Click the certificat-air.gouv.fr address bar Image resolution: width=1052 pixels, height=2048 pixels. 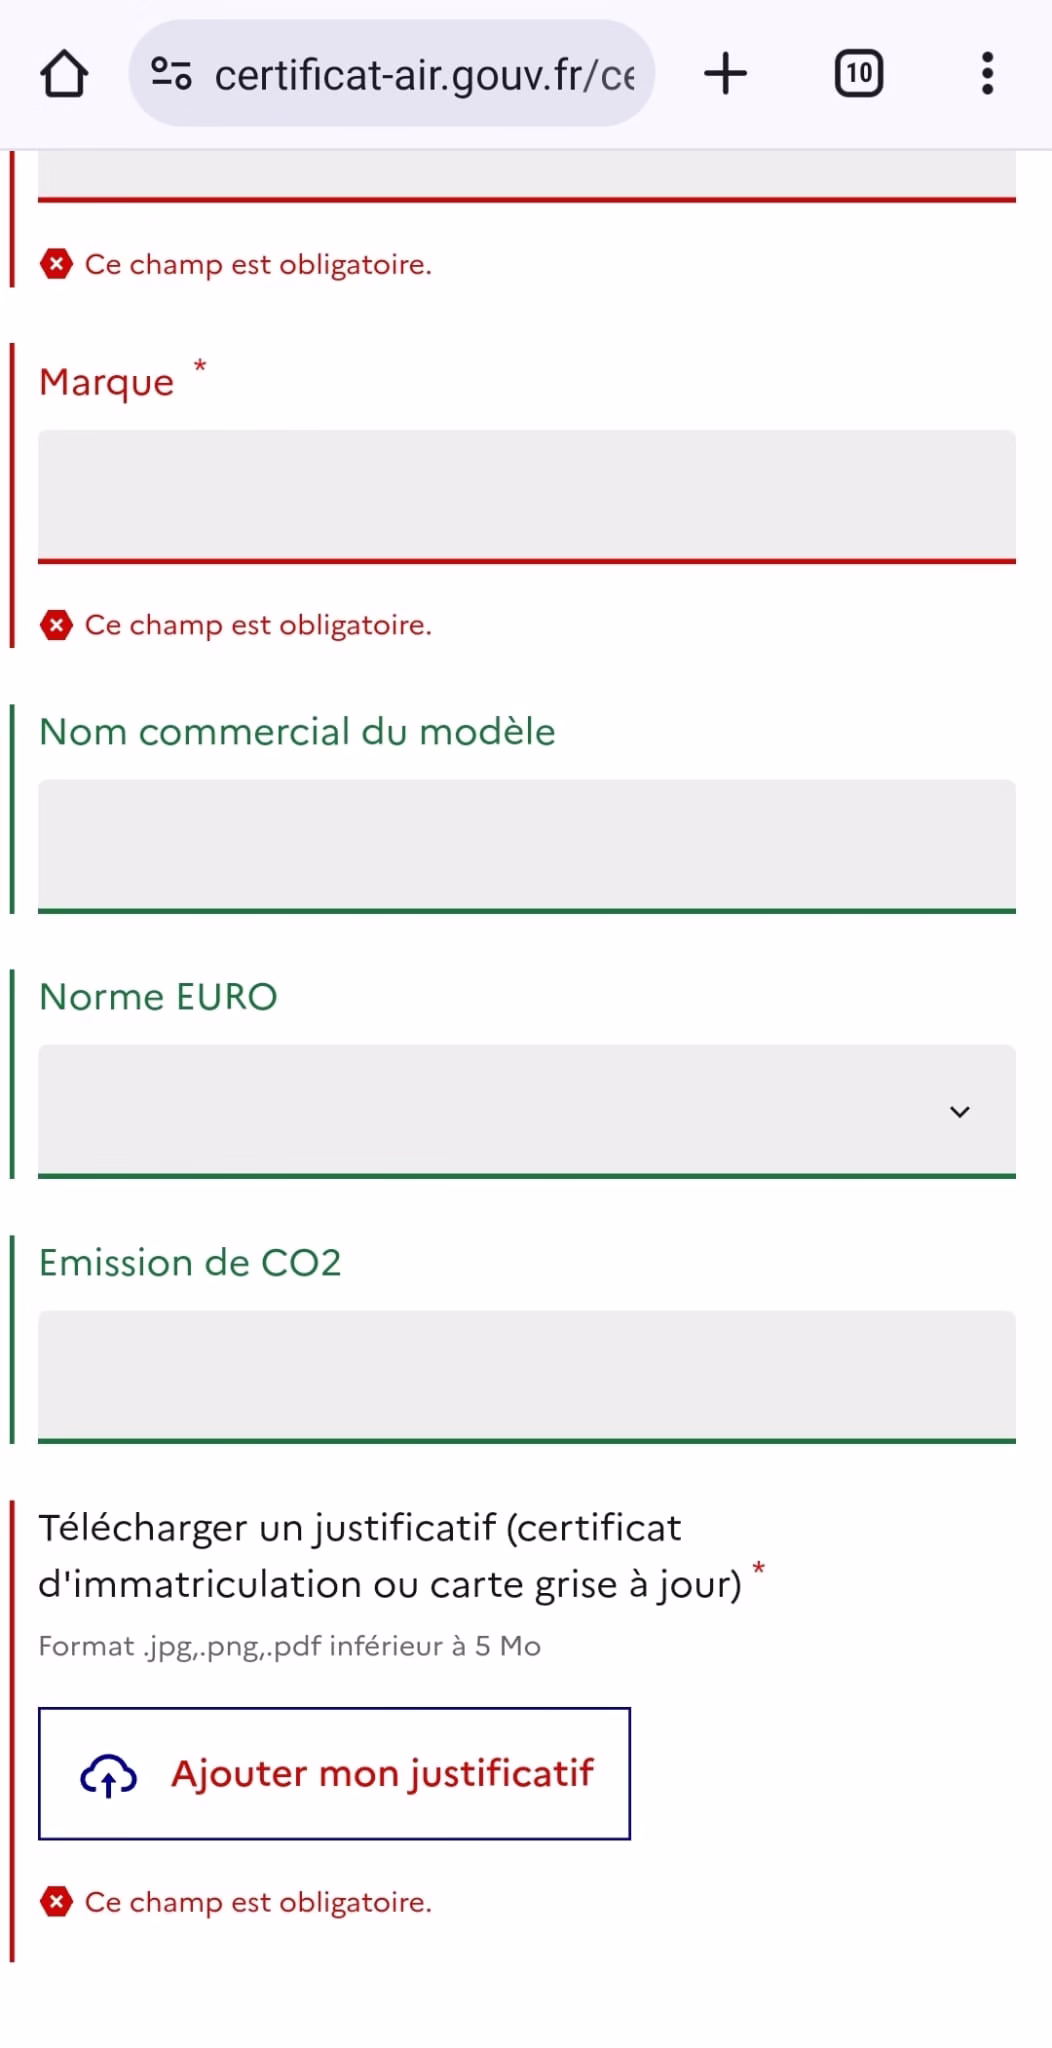click(x=392, y=73)
